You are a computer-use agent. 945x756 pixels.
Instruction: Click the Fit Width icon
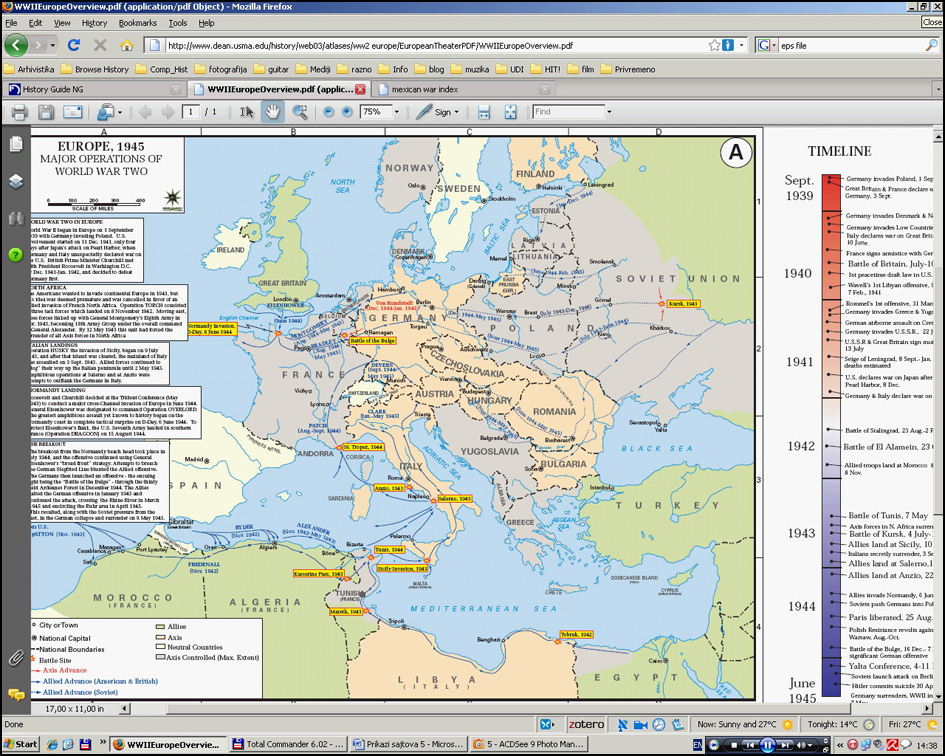pyautogui.click(x=484, y=112)
